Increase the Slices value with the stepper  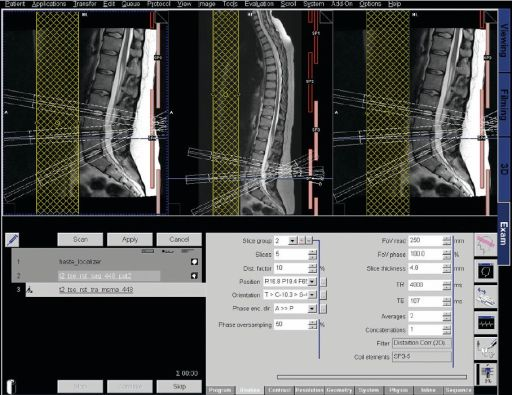pos(312,252)
